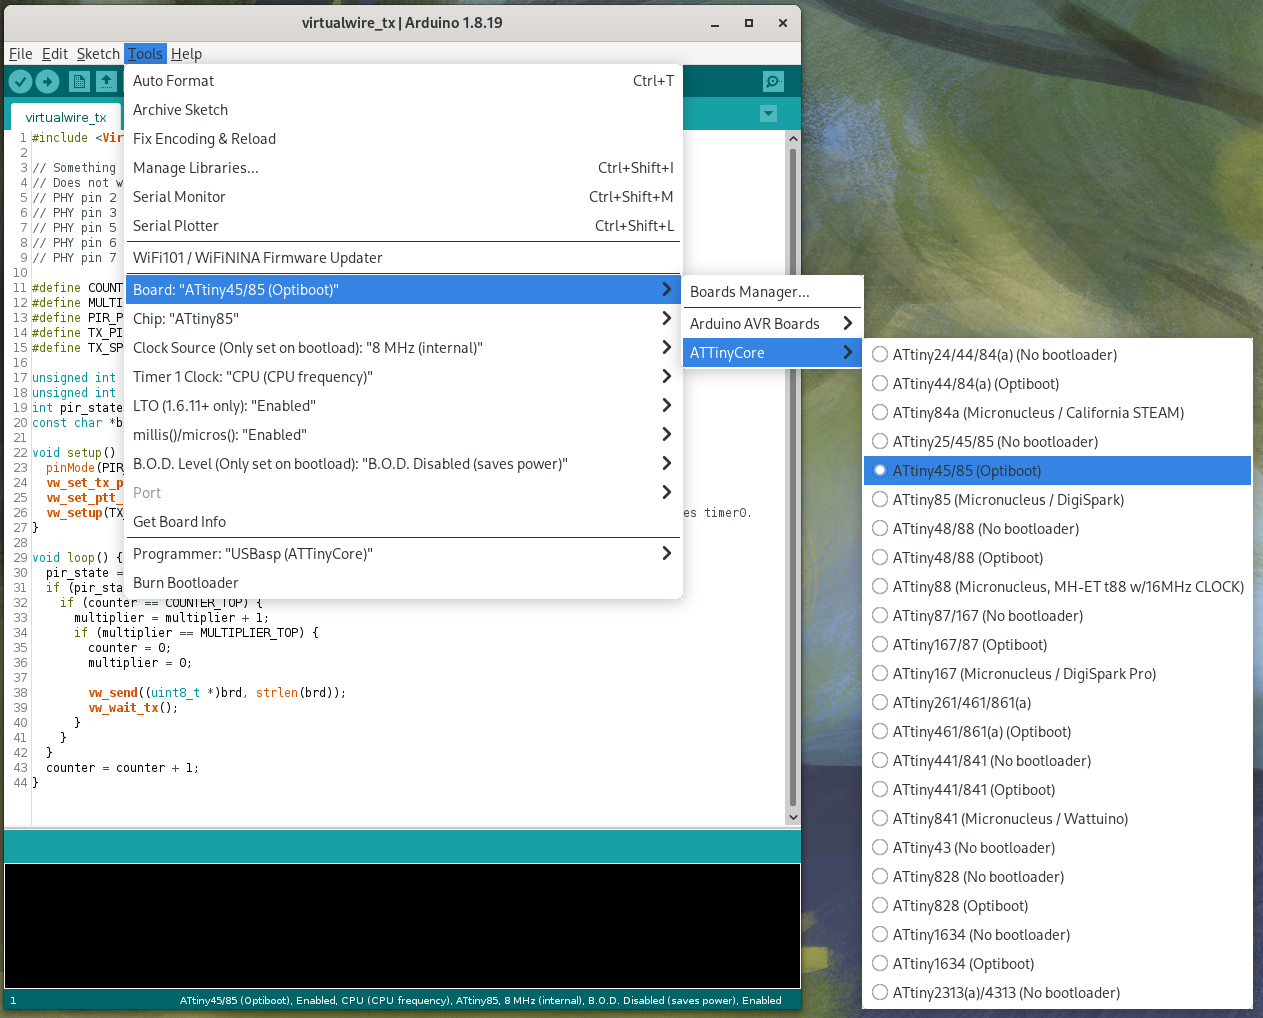Open Manage Libraries...
Image resolution: width=1263 pixels, height=1018 pixels.
pyautogui.click(x=403, y=168)
